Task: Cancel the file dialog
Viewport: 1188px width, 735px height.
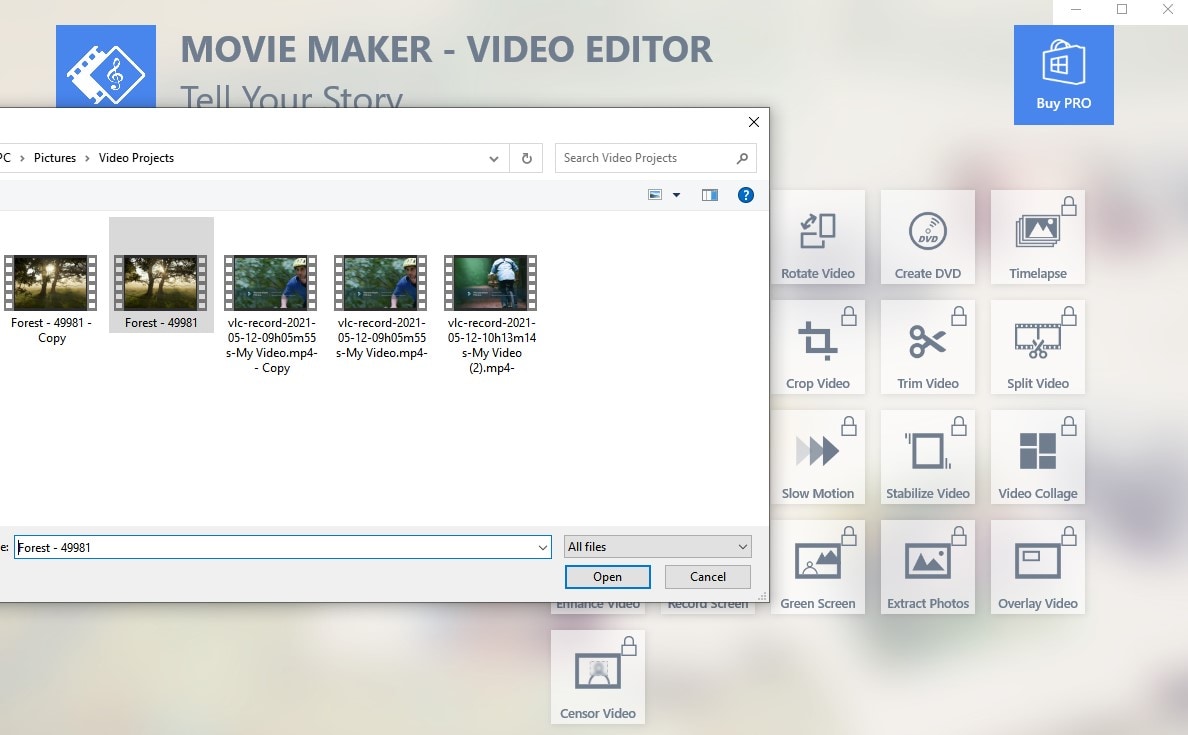Action: [708, 577]
